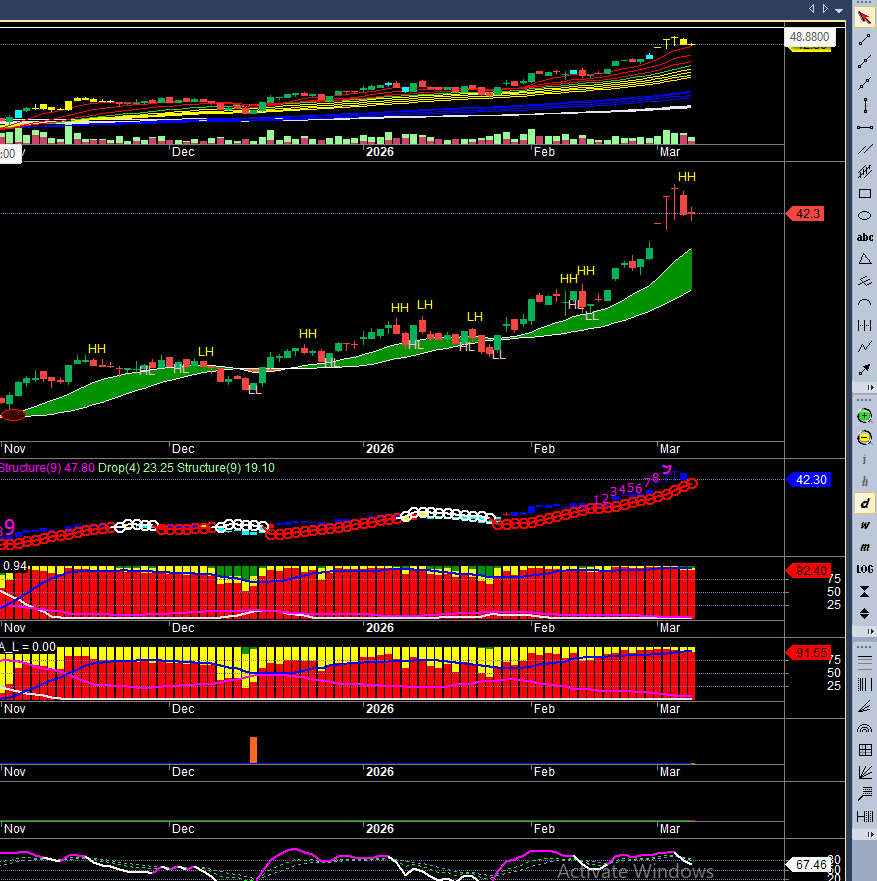Viewport: 877px width, 881px height.
Task: Click the green zoom in magnifier
Action: 864,416
